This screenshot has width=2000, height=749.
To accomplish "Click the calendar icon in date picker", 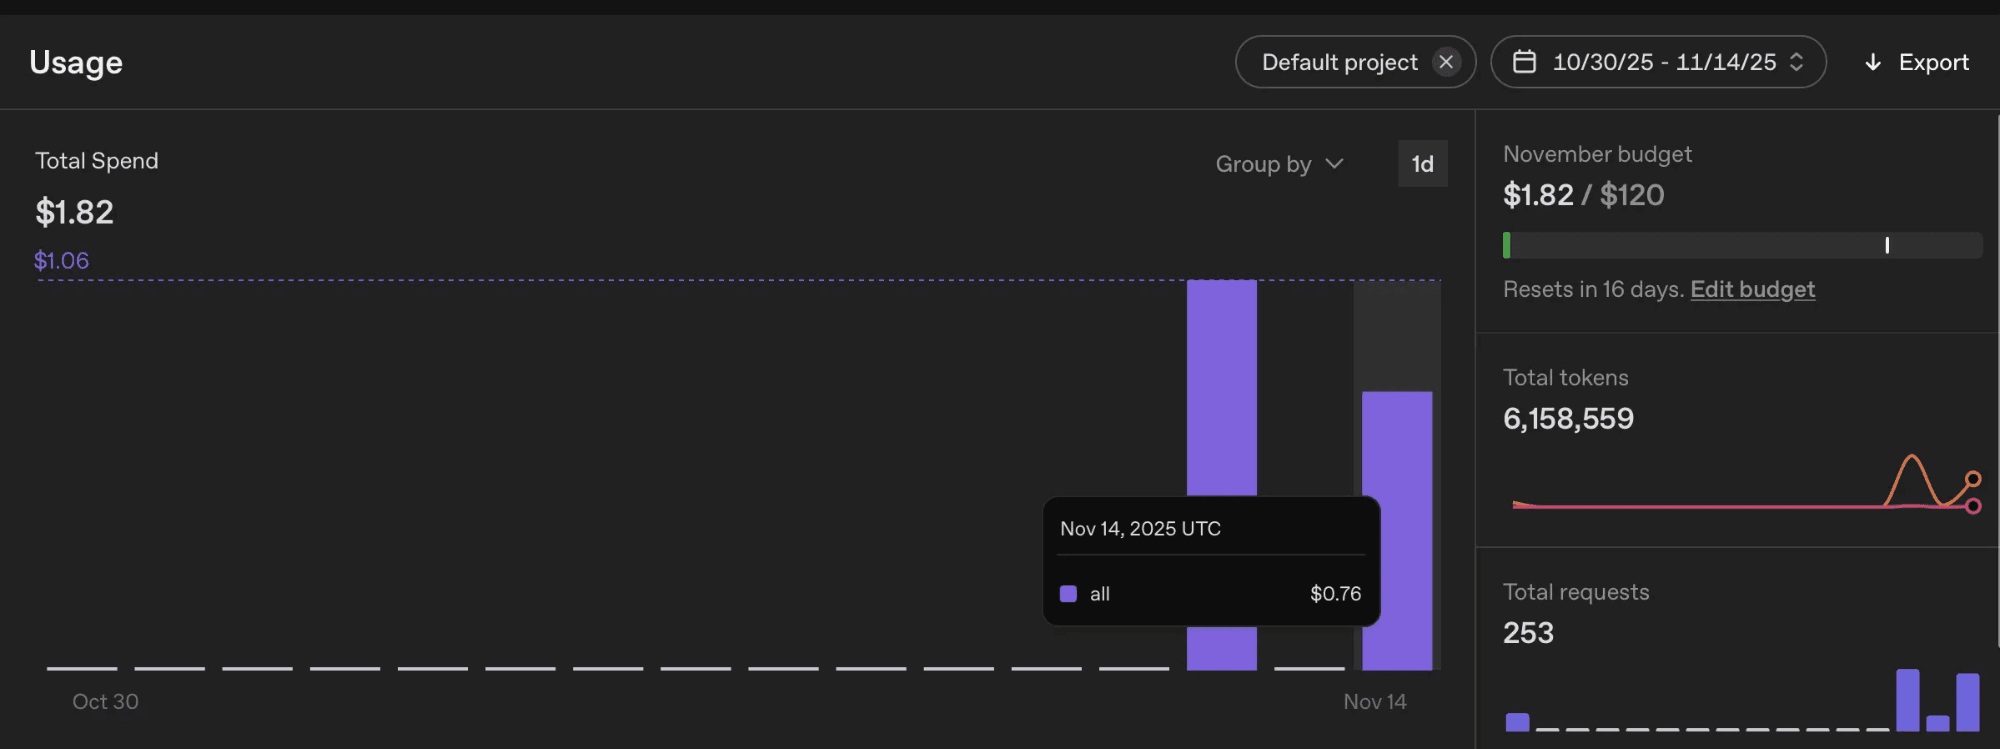I will 1524,62.
